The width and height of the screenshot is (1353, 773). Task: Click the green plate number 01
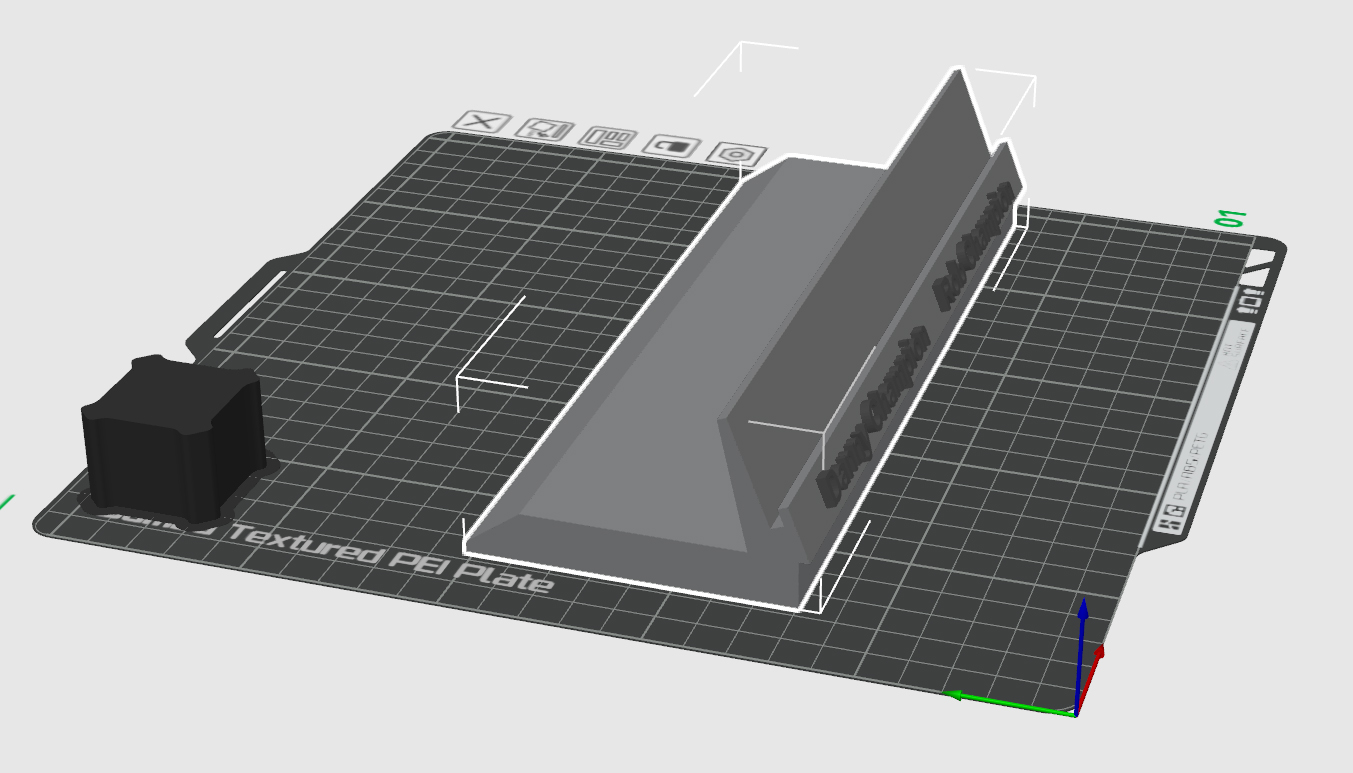click(1230, 218)
